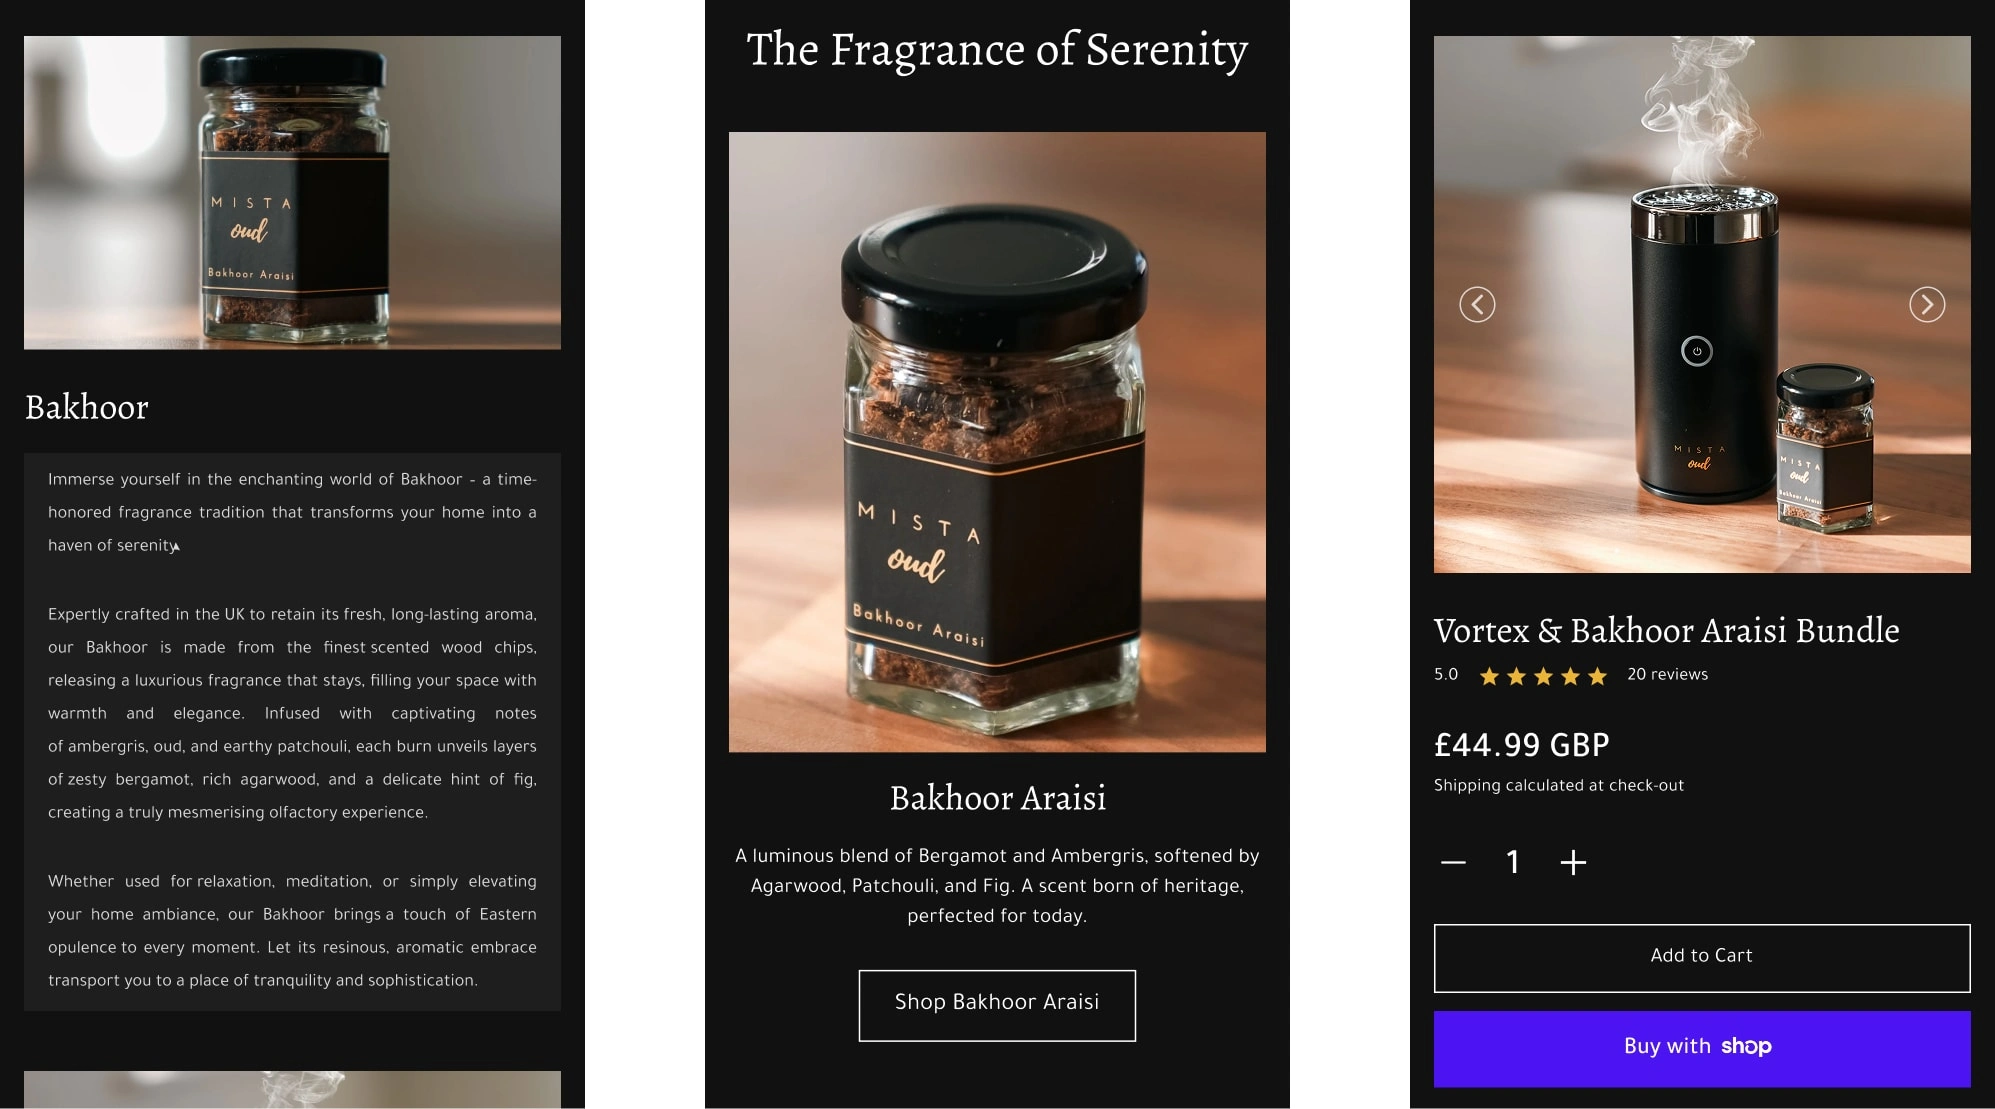
Task: Click the last gold star in rating
Action: click(1597, 676)
